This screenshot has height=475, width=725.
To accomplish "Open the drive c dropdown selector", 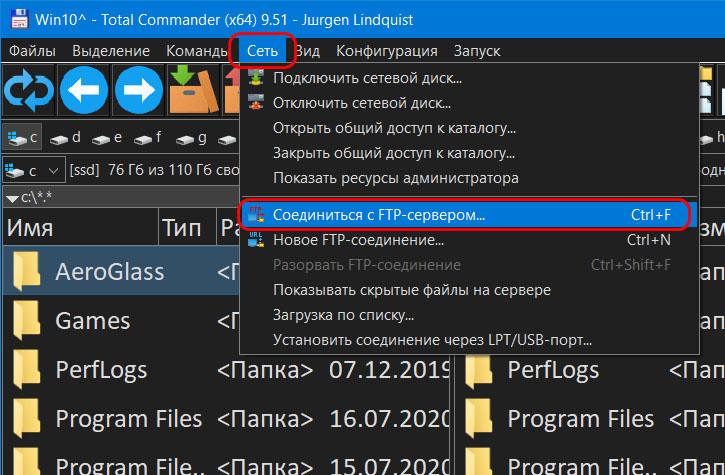I will [33, 171].
